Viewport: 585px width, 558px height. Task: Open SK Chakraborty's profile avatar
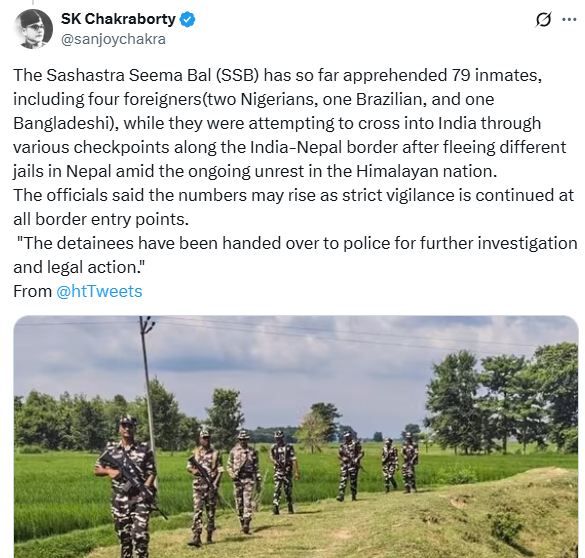[x=33, y=29]
